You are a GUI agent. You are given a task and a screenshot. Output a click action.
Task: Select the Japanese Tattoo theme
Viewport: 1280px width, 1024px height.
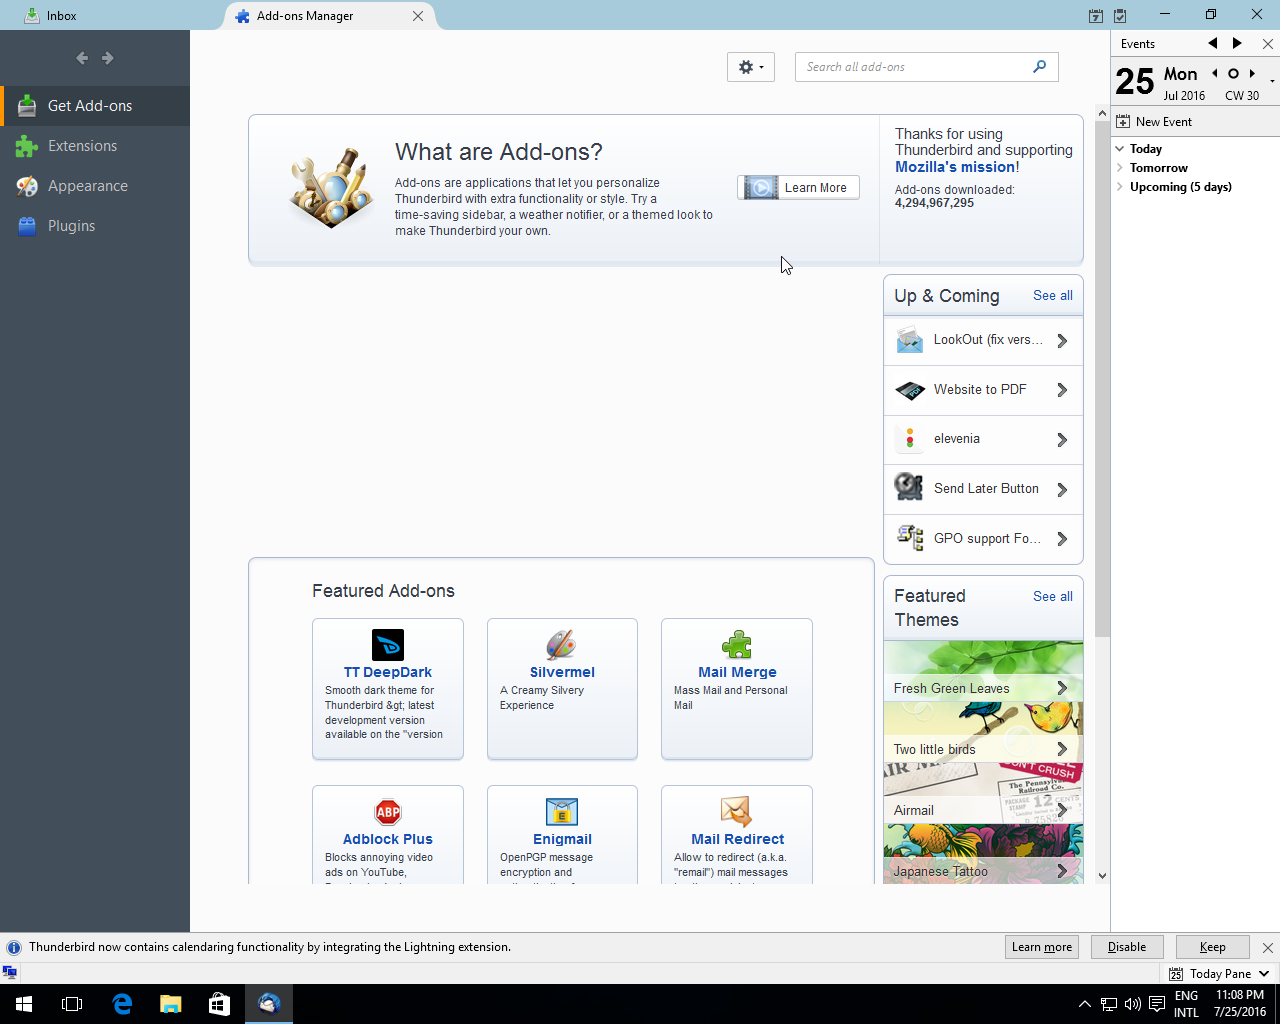coord(983,855)
